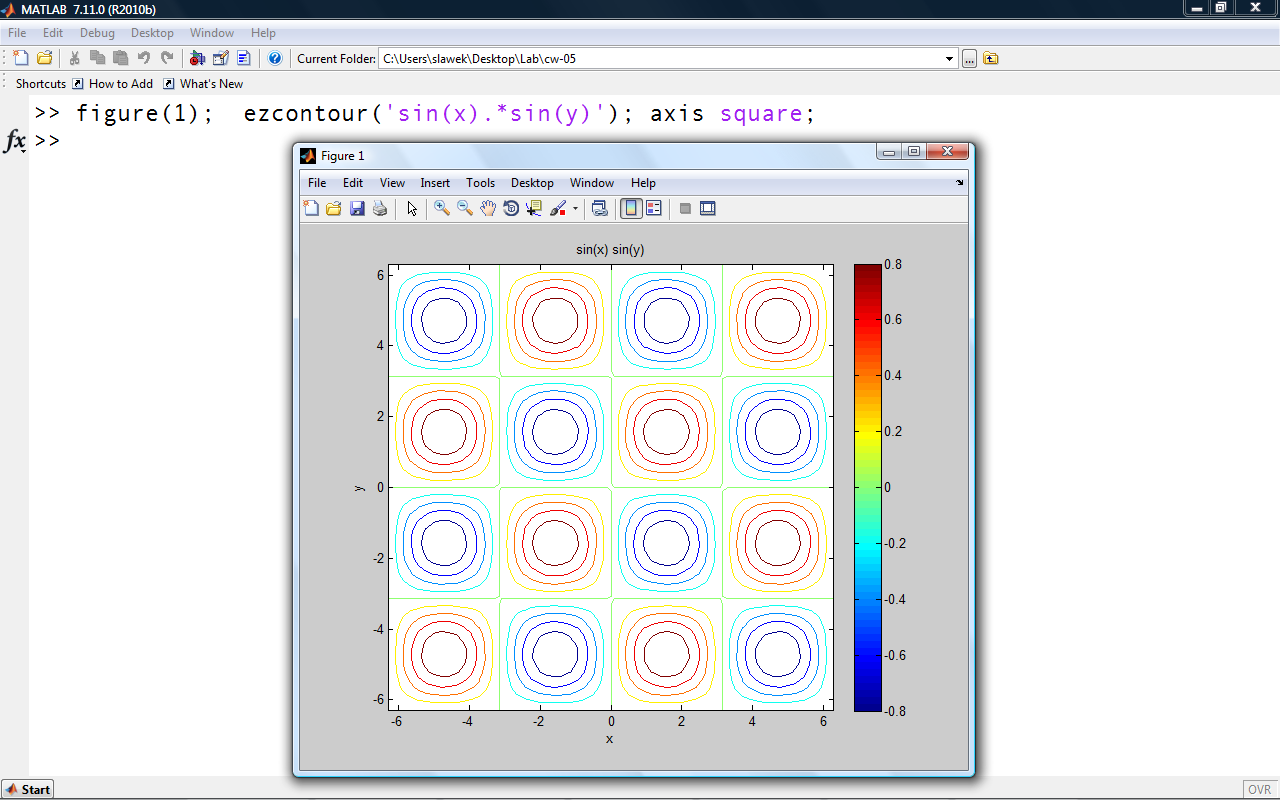Click the fx function browser button

coord(15,142)
